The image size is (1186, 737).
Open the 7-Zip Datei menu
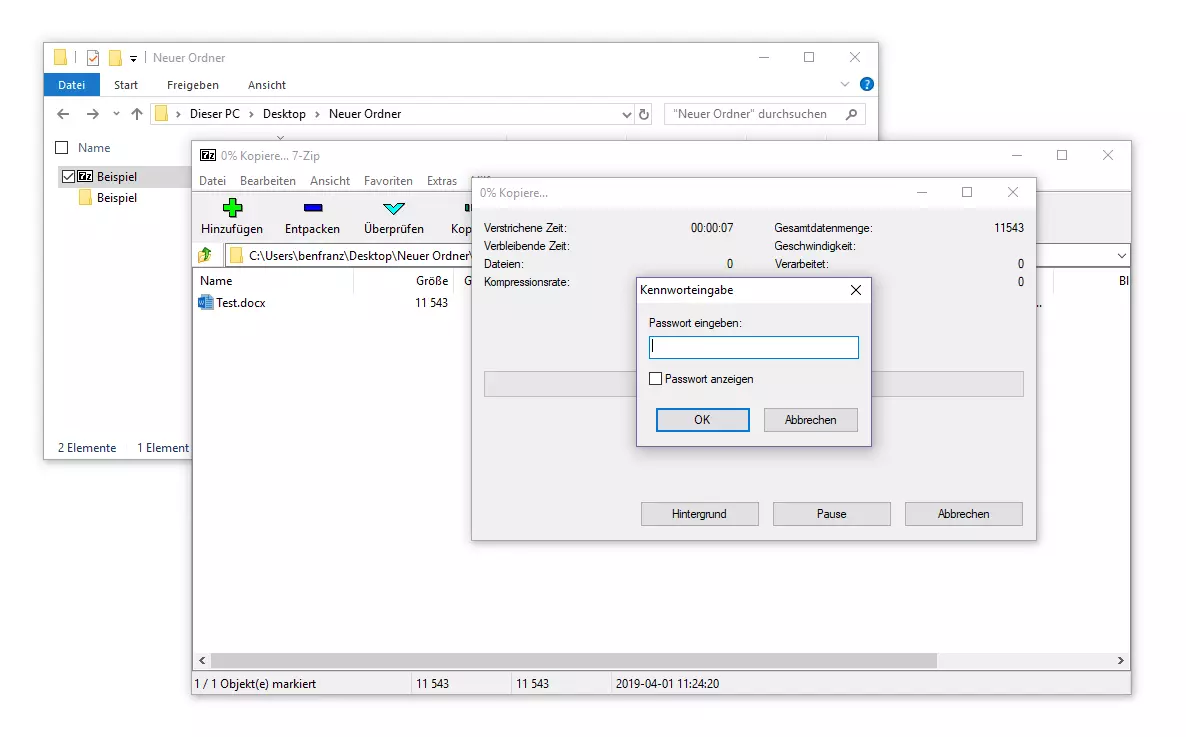(213, 181)
